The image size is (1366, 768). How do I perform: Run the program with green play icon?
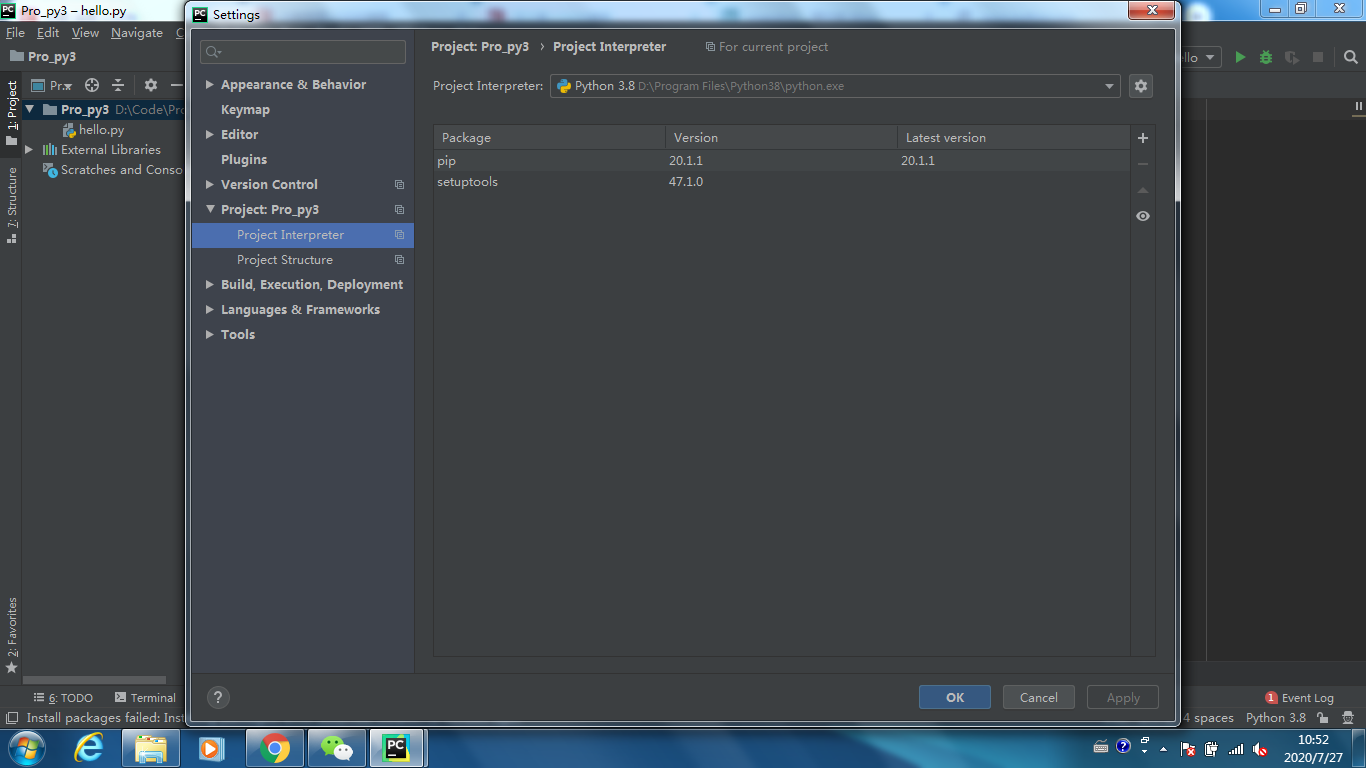1240,58
